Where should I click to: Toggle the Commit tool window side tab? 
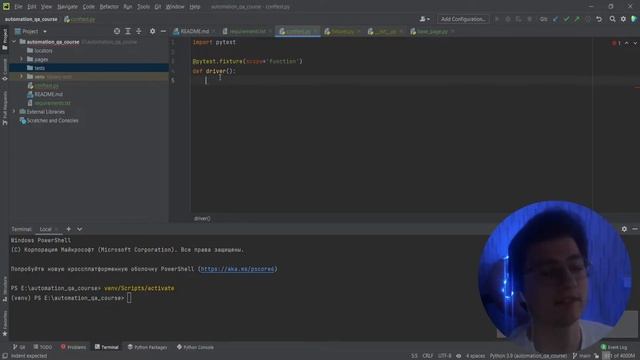[4, 70]
